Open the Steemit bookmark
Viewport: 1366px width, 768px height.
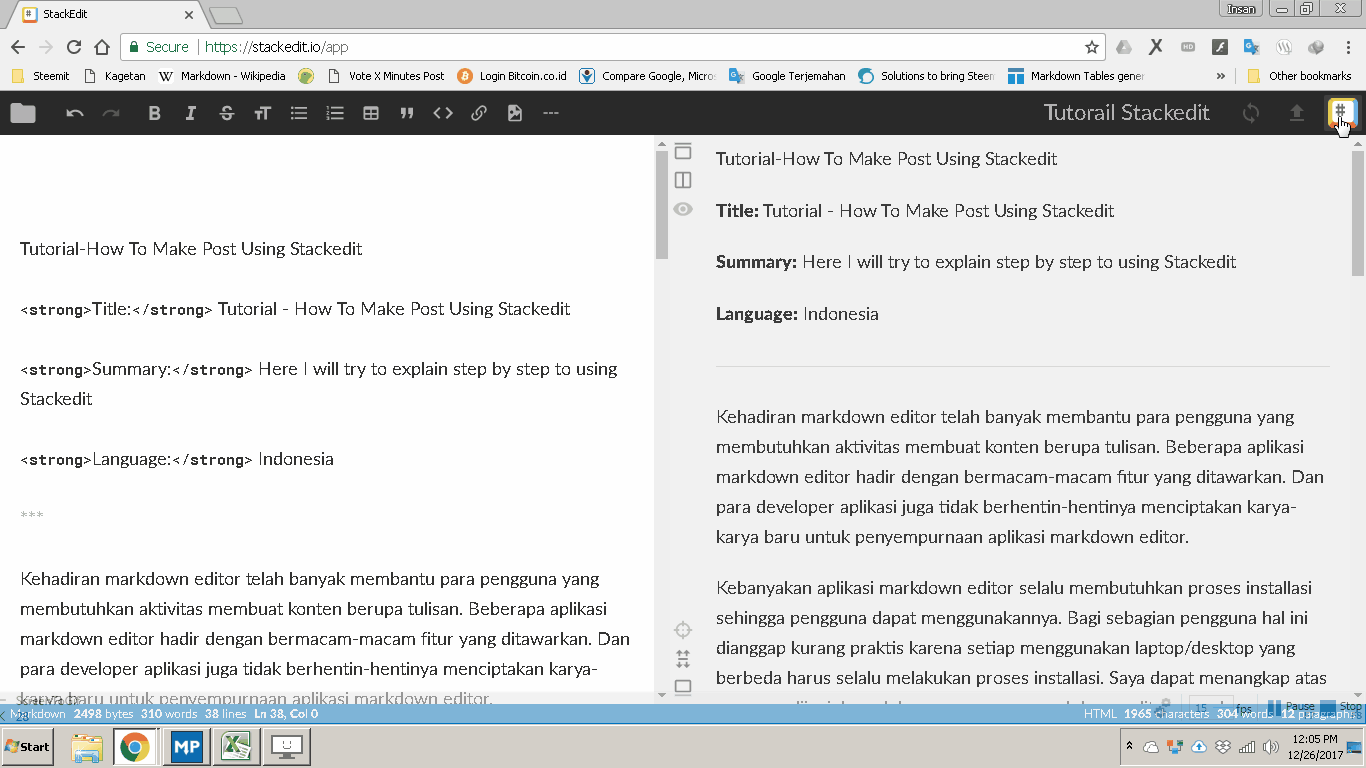point(41,76)
